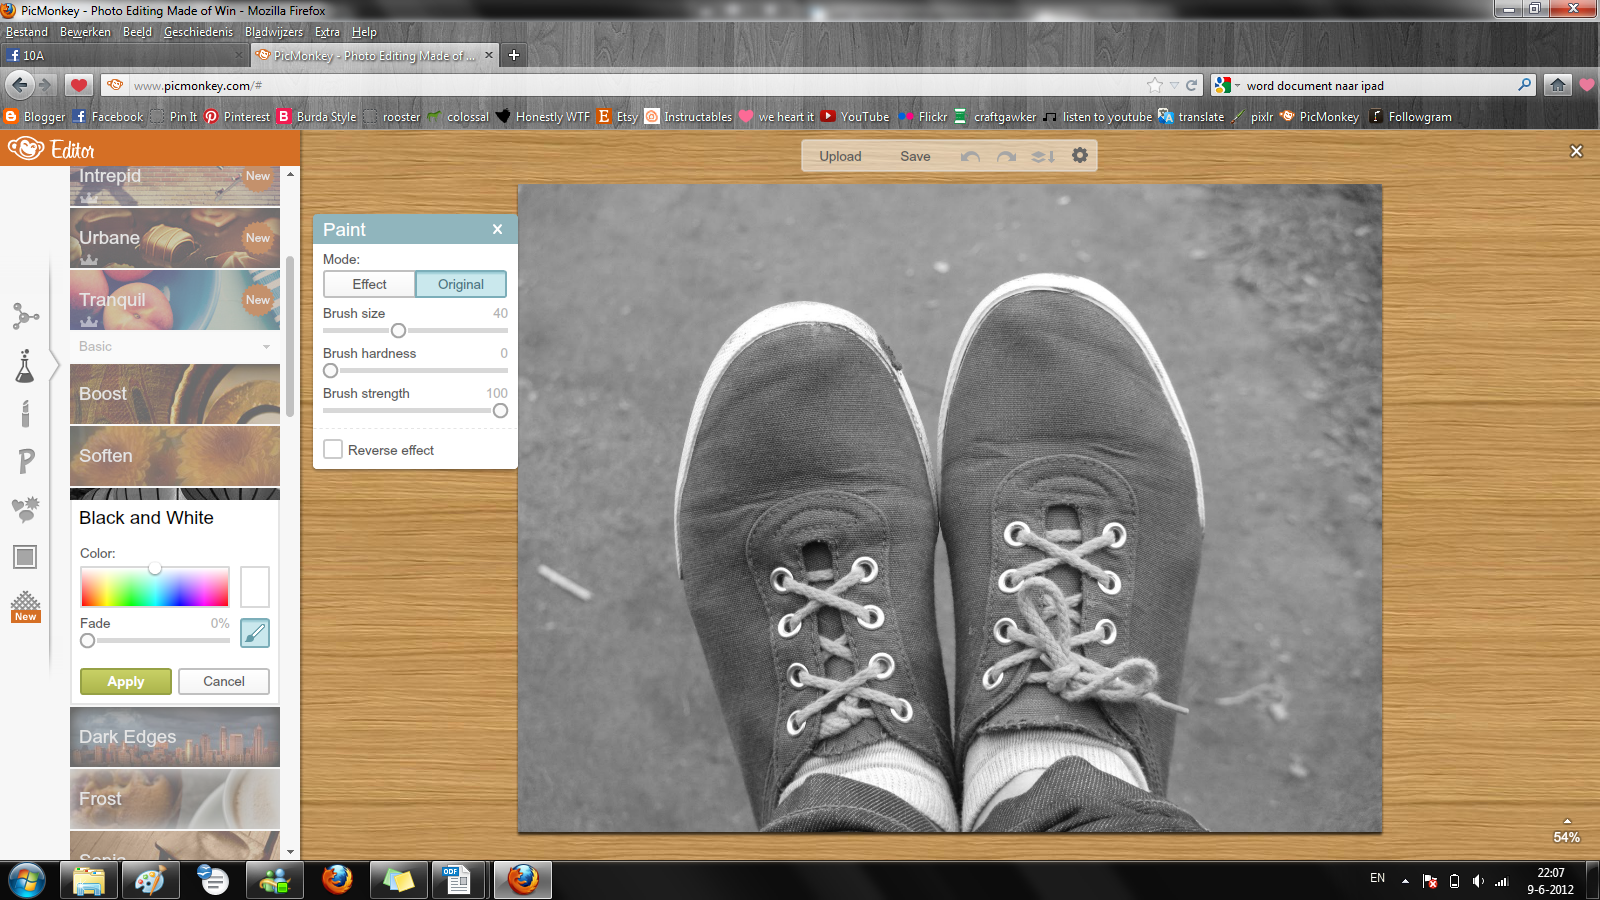The width and height of the screenshot is (1600, 900).
Task: Click the Fade slider handle
Action: tap(87, 640)
